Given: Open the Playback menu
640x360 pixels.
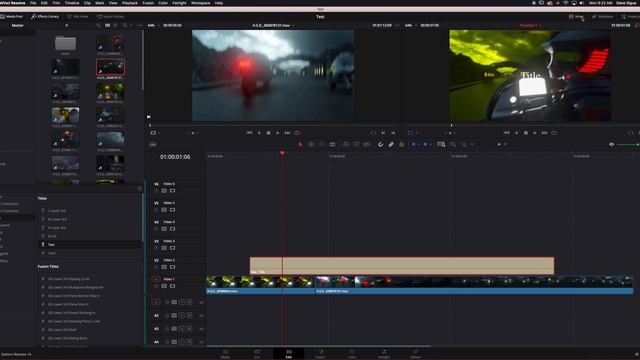Looking at the screenshot, I should [x=130, y=3].
